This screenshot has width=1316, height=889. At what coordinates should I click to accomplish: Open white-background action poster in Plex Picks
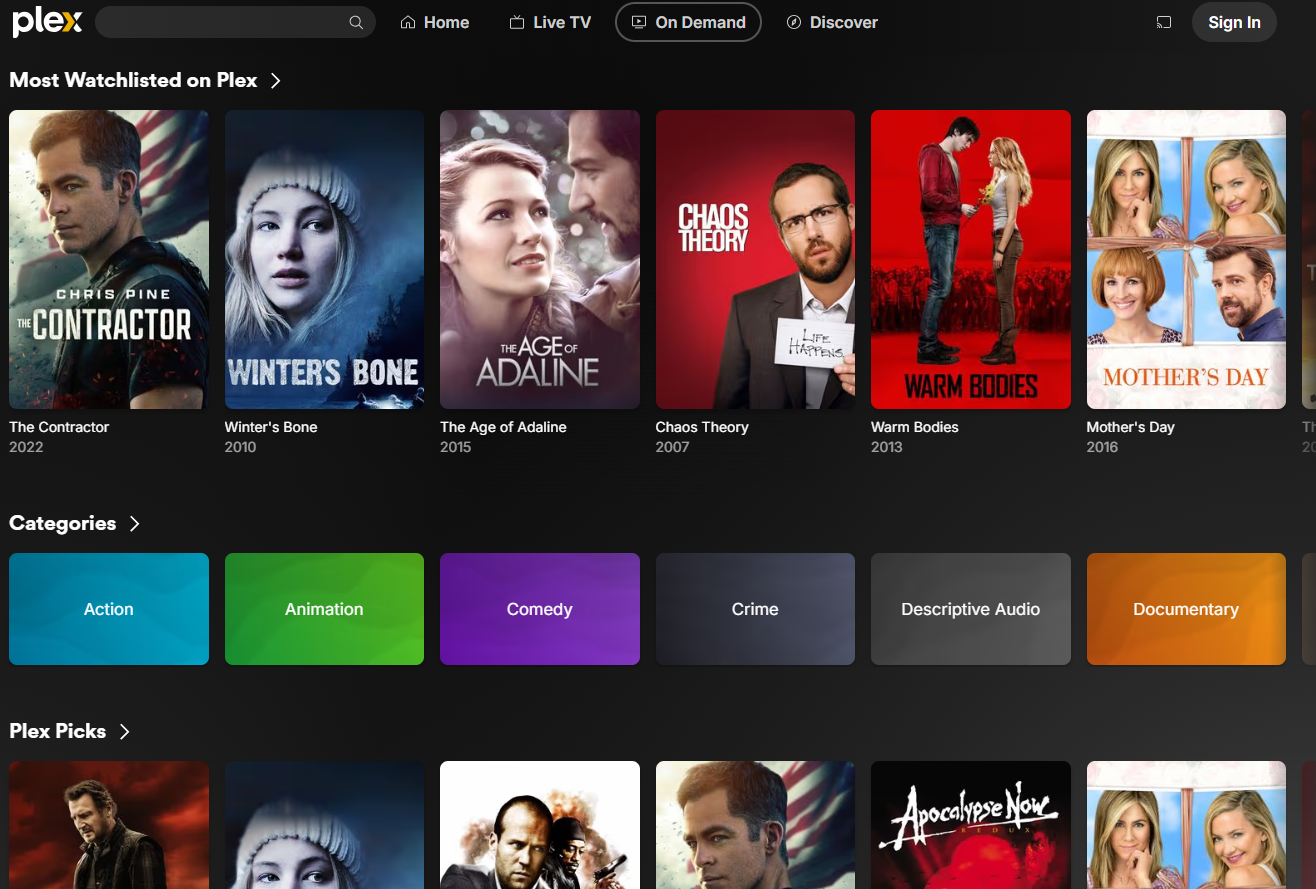(540, 825)
